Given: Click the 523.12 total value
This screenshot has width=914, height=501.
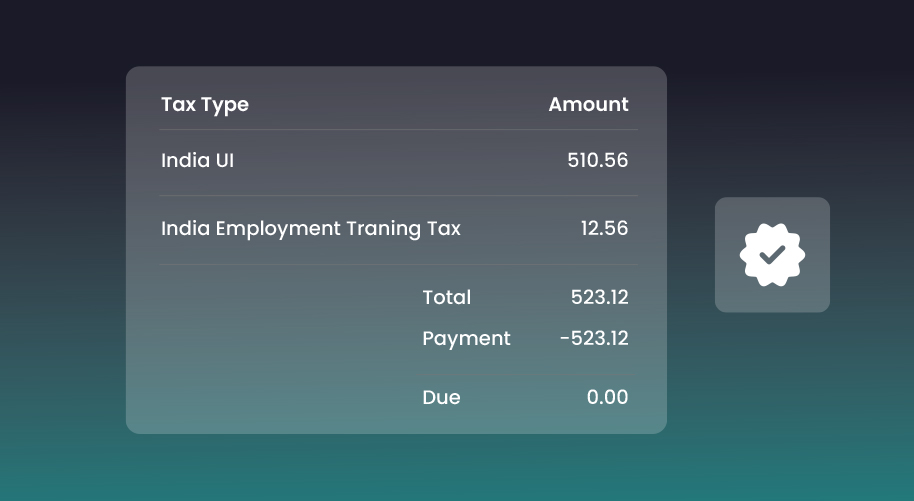Looking at the screenshot, I should point(599,297).
